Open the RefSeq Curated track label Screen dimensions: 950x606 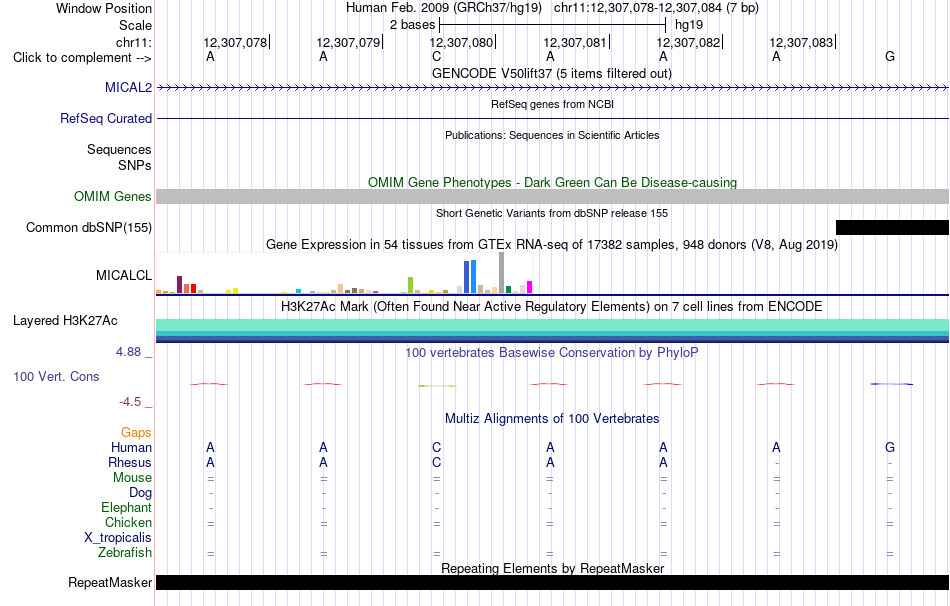pos(106,118)
